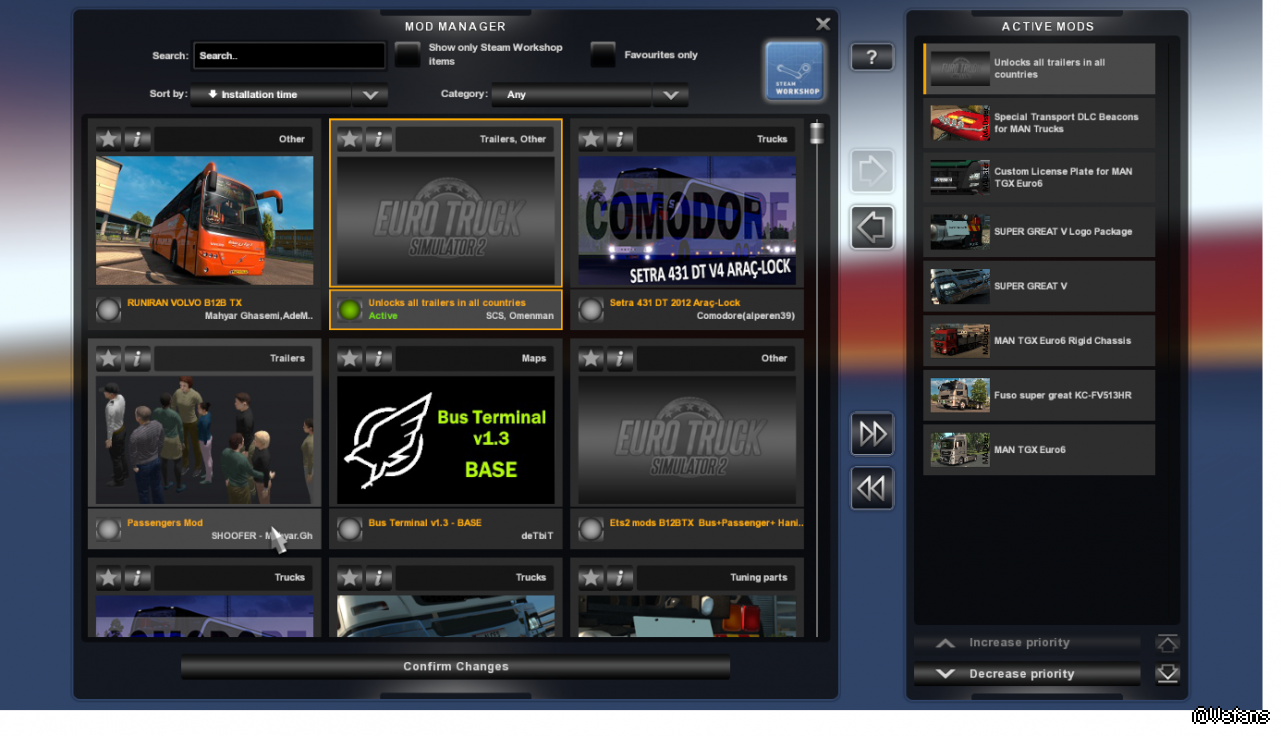Mark Setra 431 DT 2012 as favourite
This screenshot has height=736, width=1281.
pos(591,139)
